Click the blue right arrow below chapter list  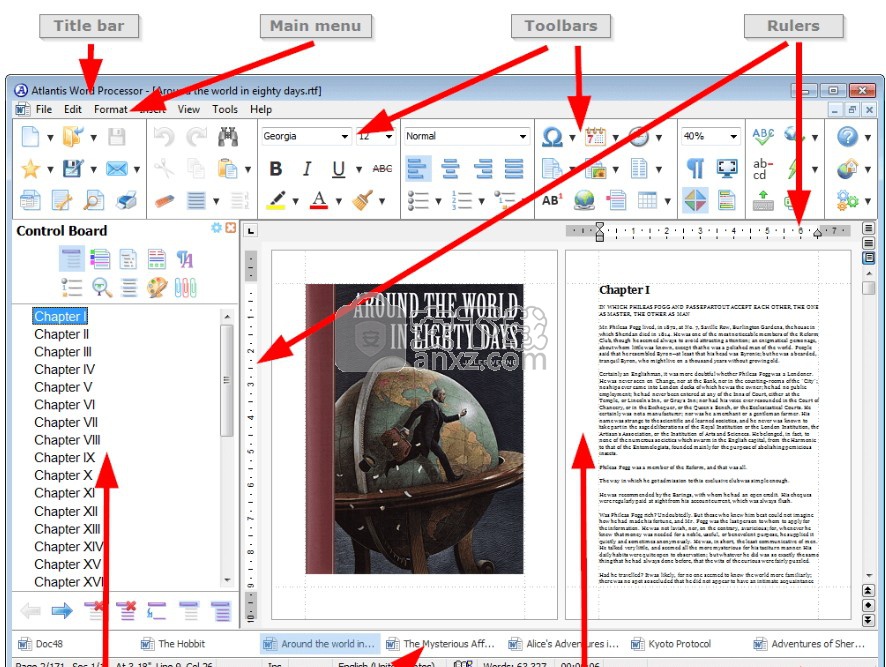(62, 610)
